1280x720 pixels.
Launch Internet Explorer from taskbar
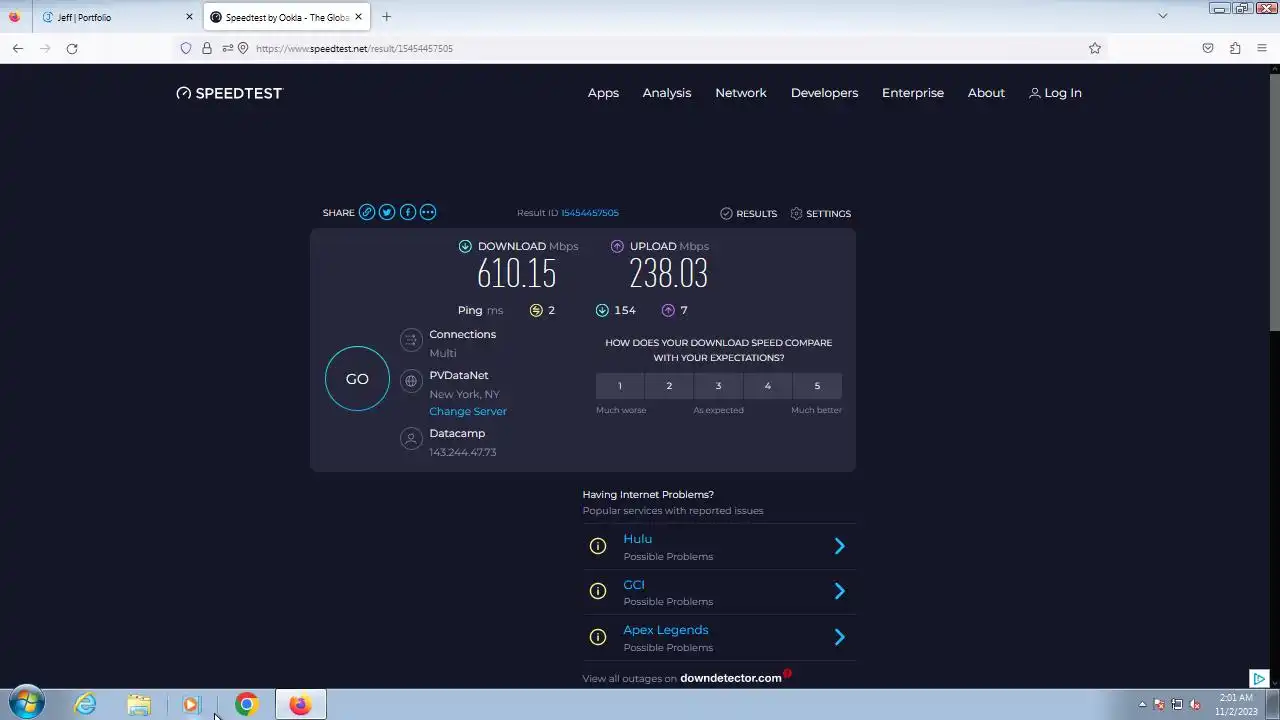point(86,704)
